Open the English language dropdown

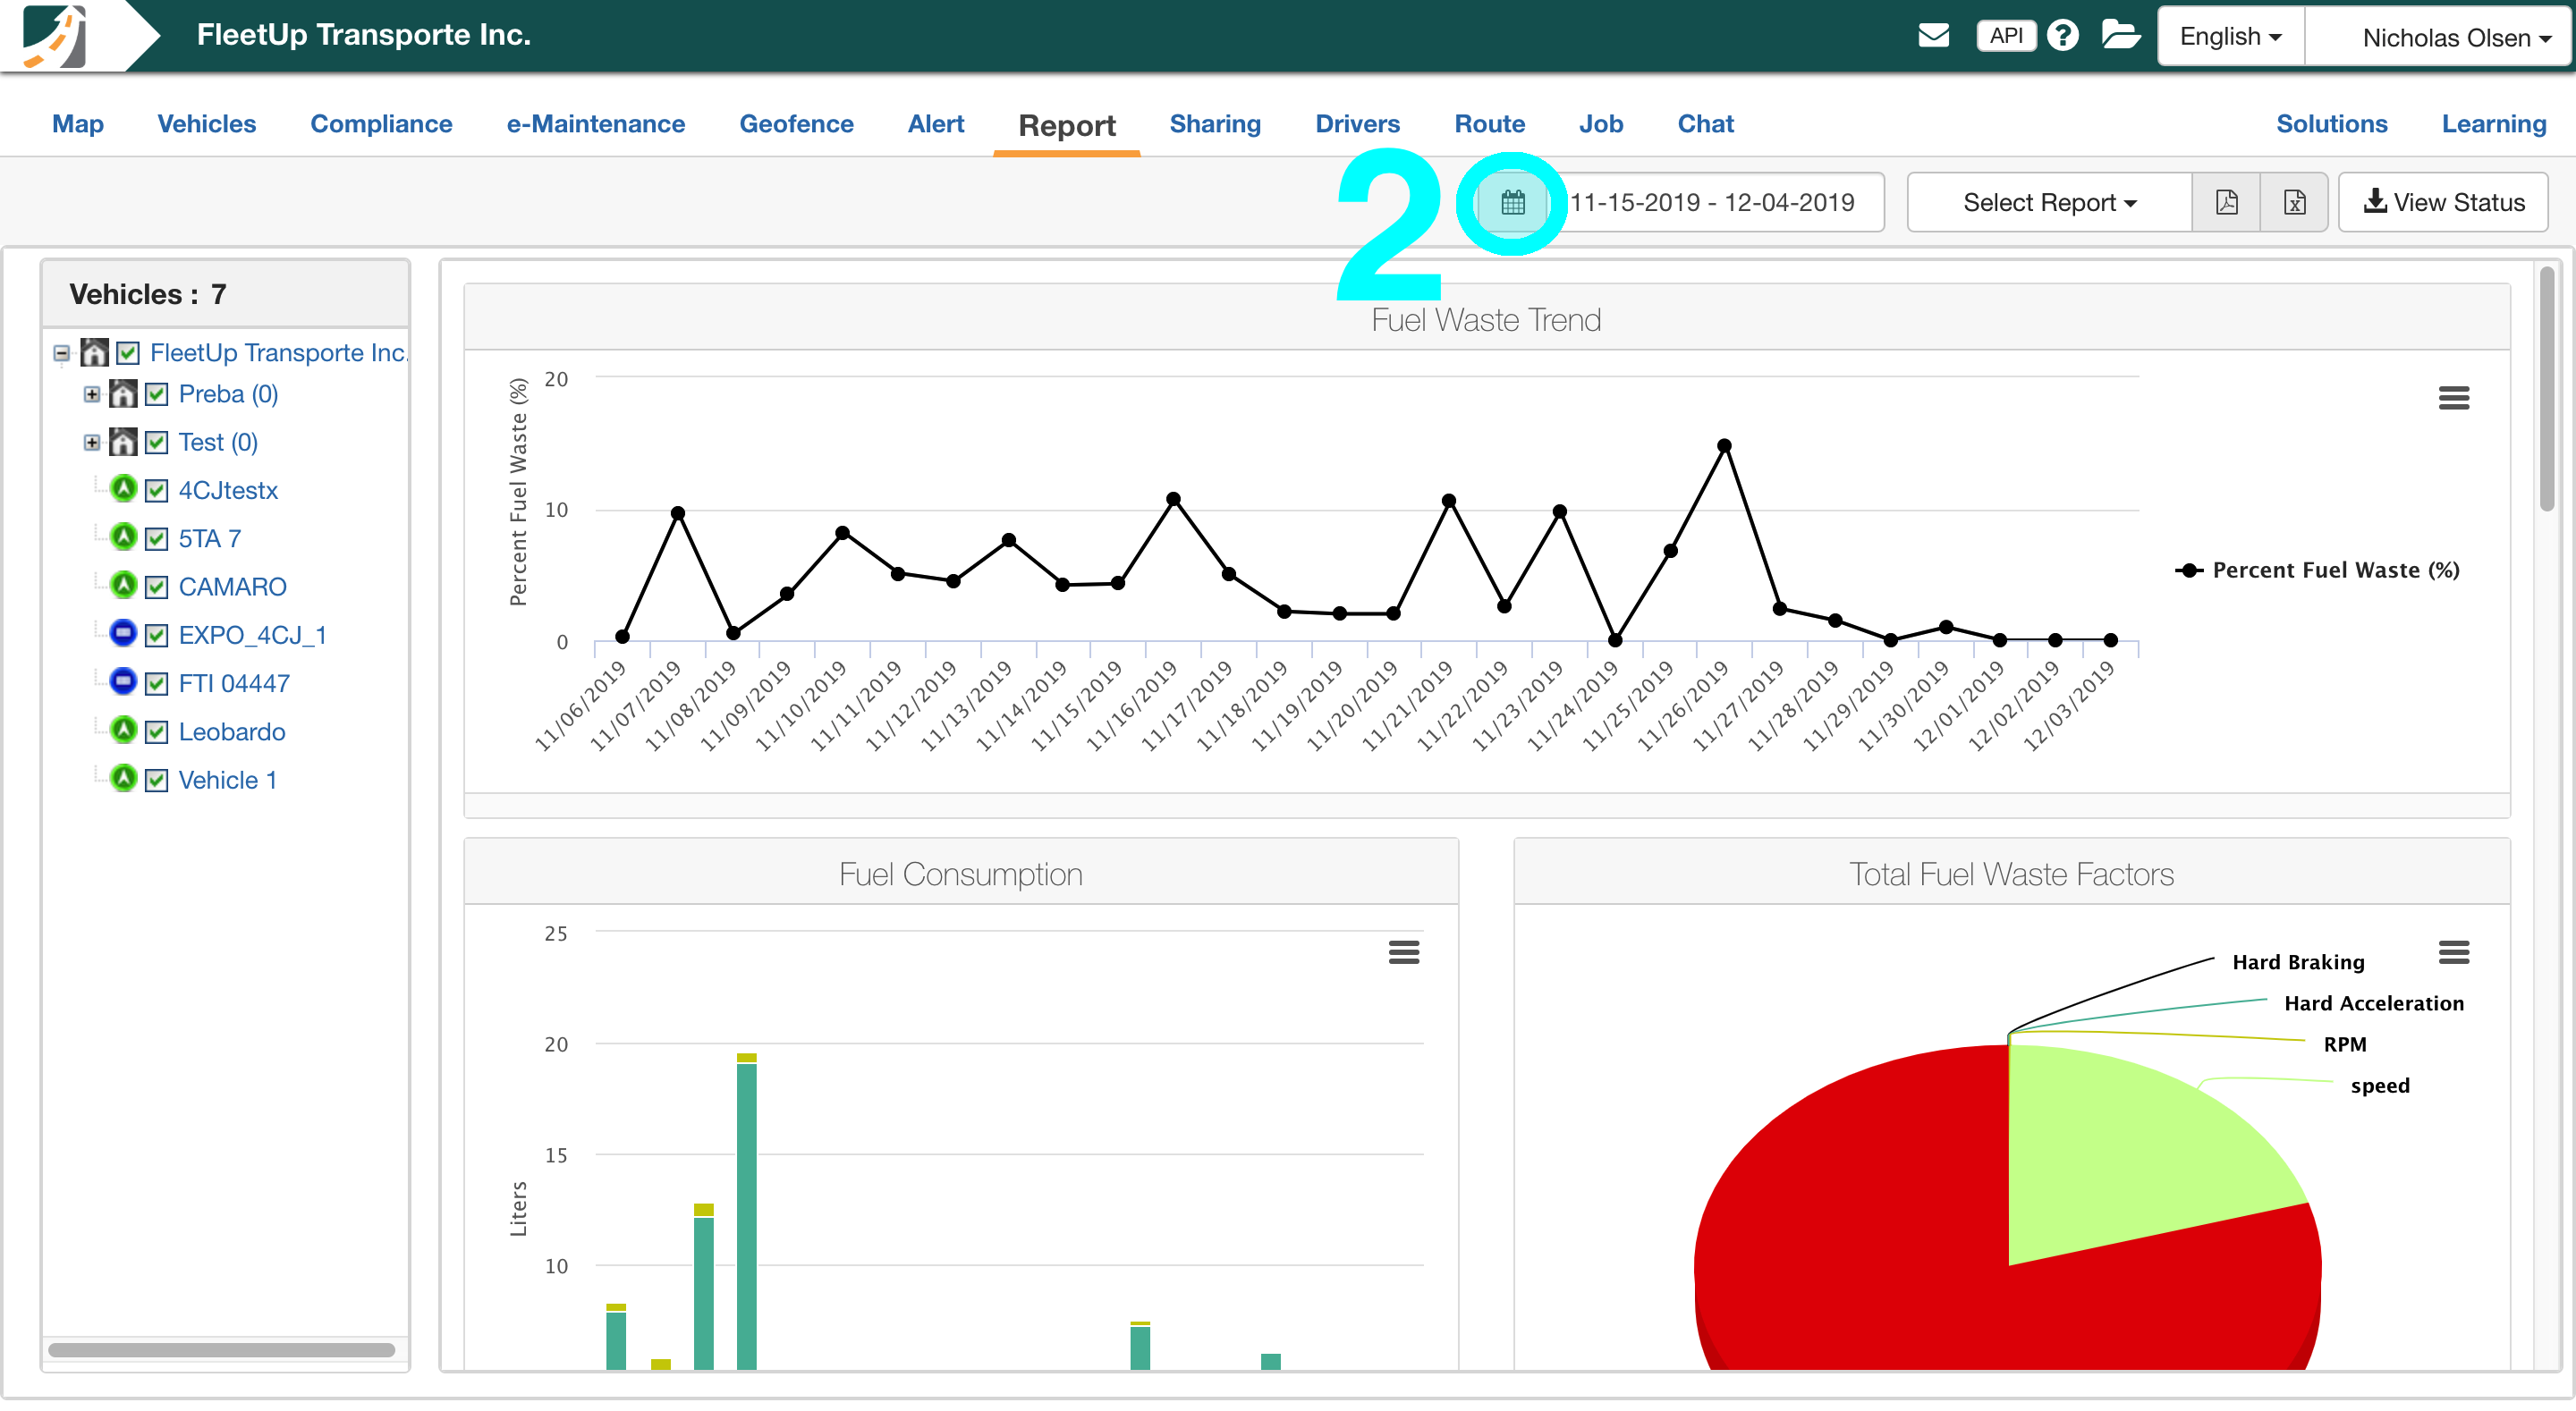pyautogui.click(x=2231, y=36)
